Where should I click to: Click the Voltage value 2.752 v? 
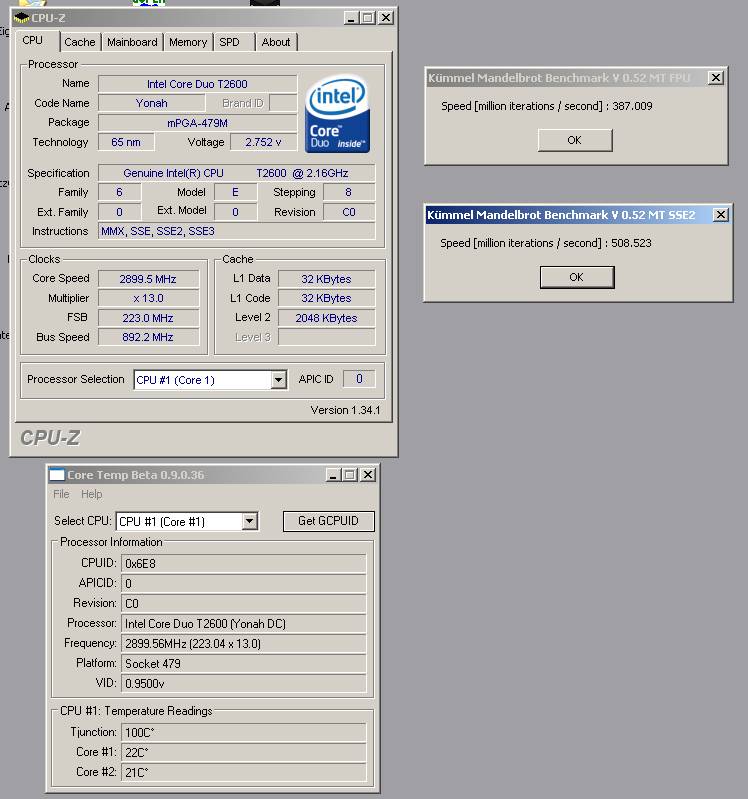(263, 142)
